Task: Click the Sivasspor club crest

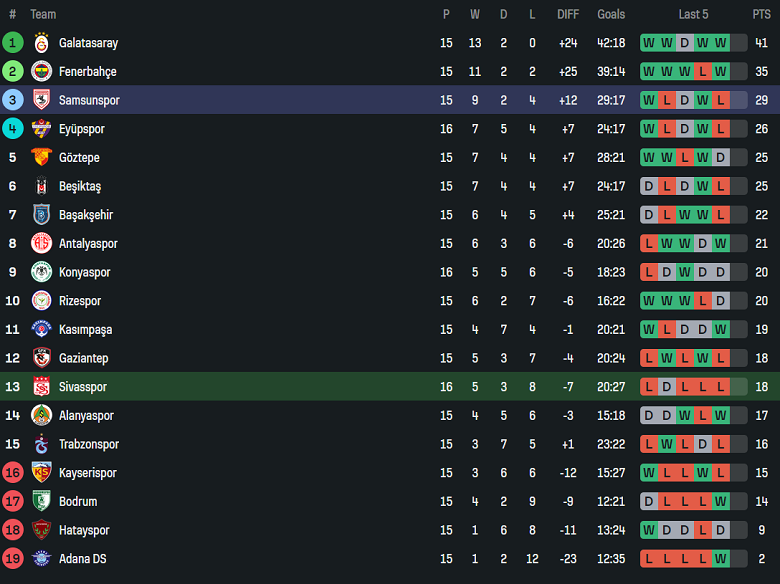Action: pyautogui.click(x=41, y=387)
